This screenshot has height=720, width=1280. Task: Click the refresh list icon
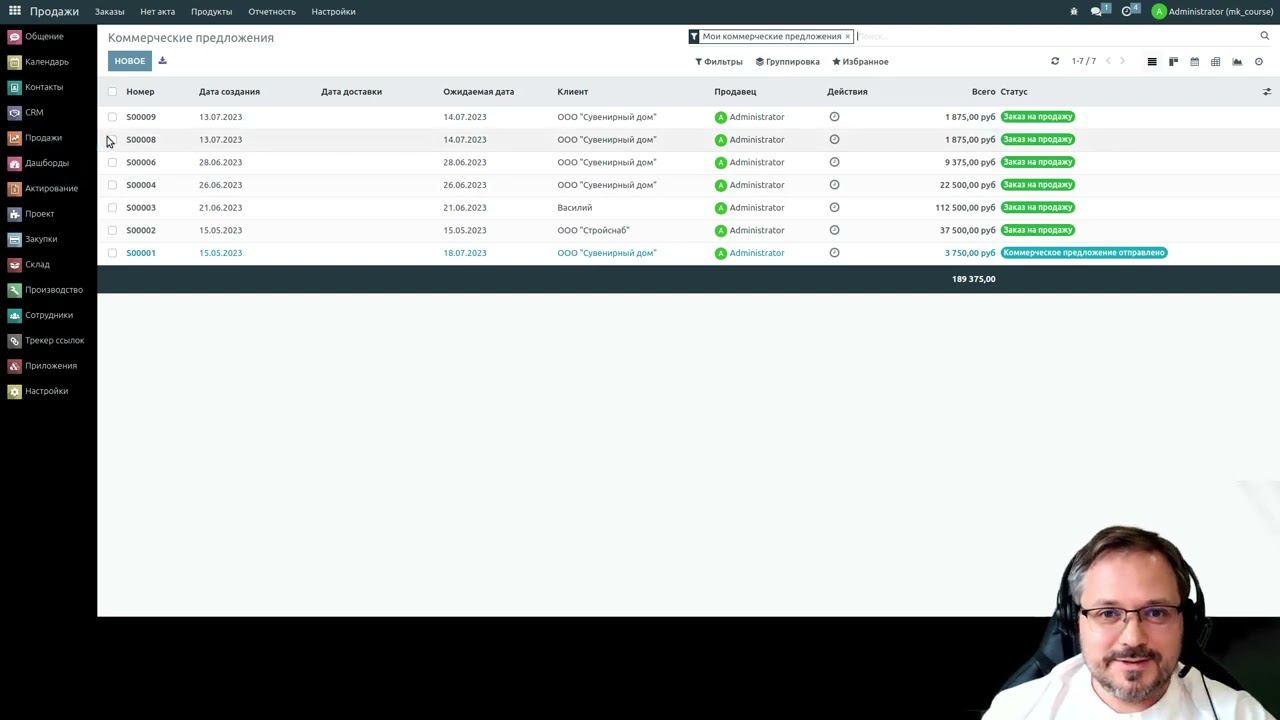tap(1054, 61)
